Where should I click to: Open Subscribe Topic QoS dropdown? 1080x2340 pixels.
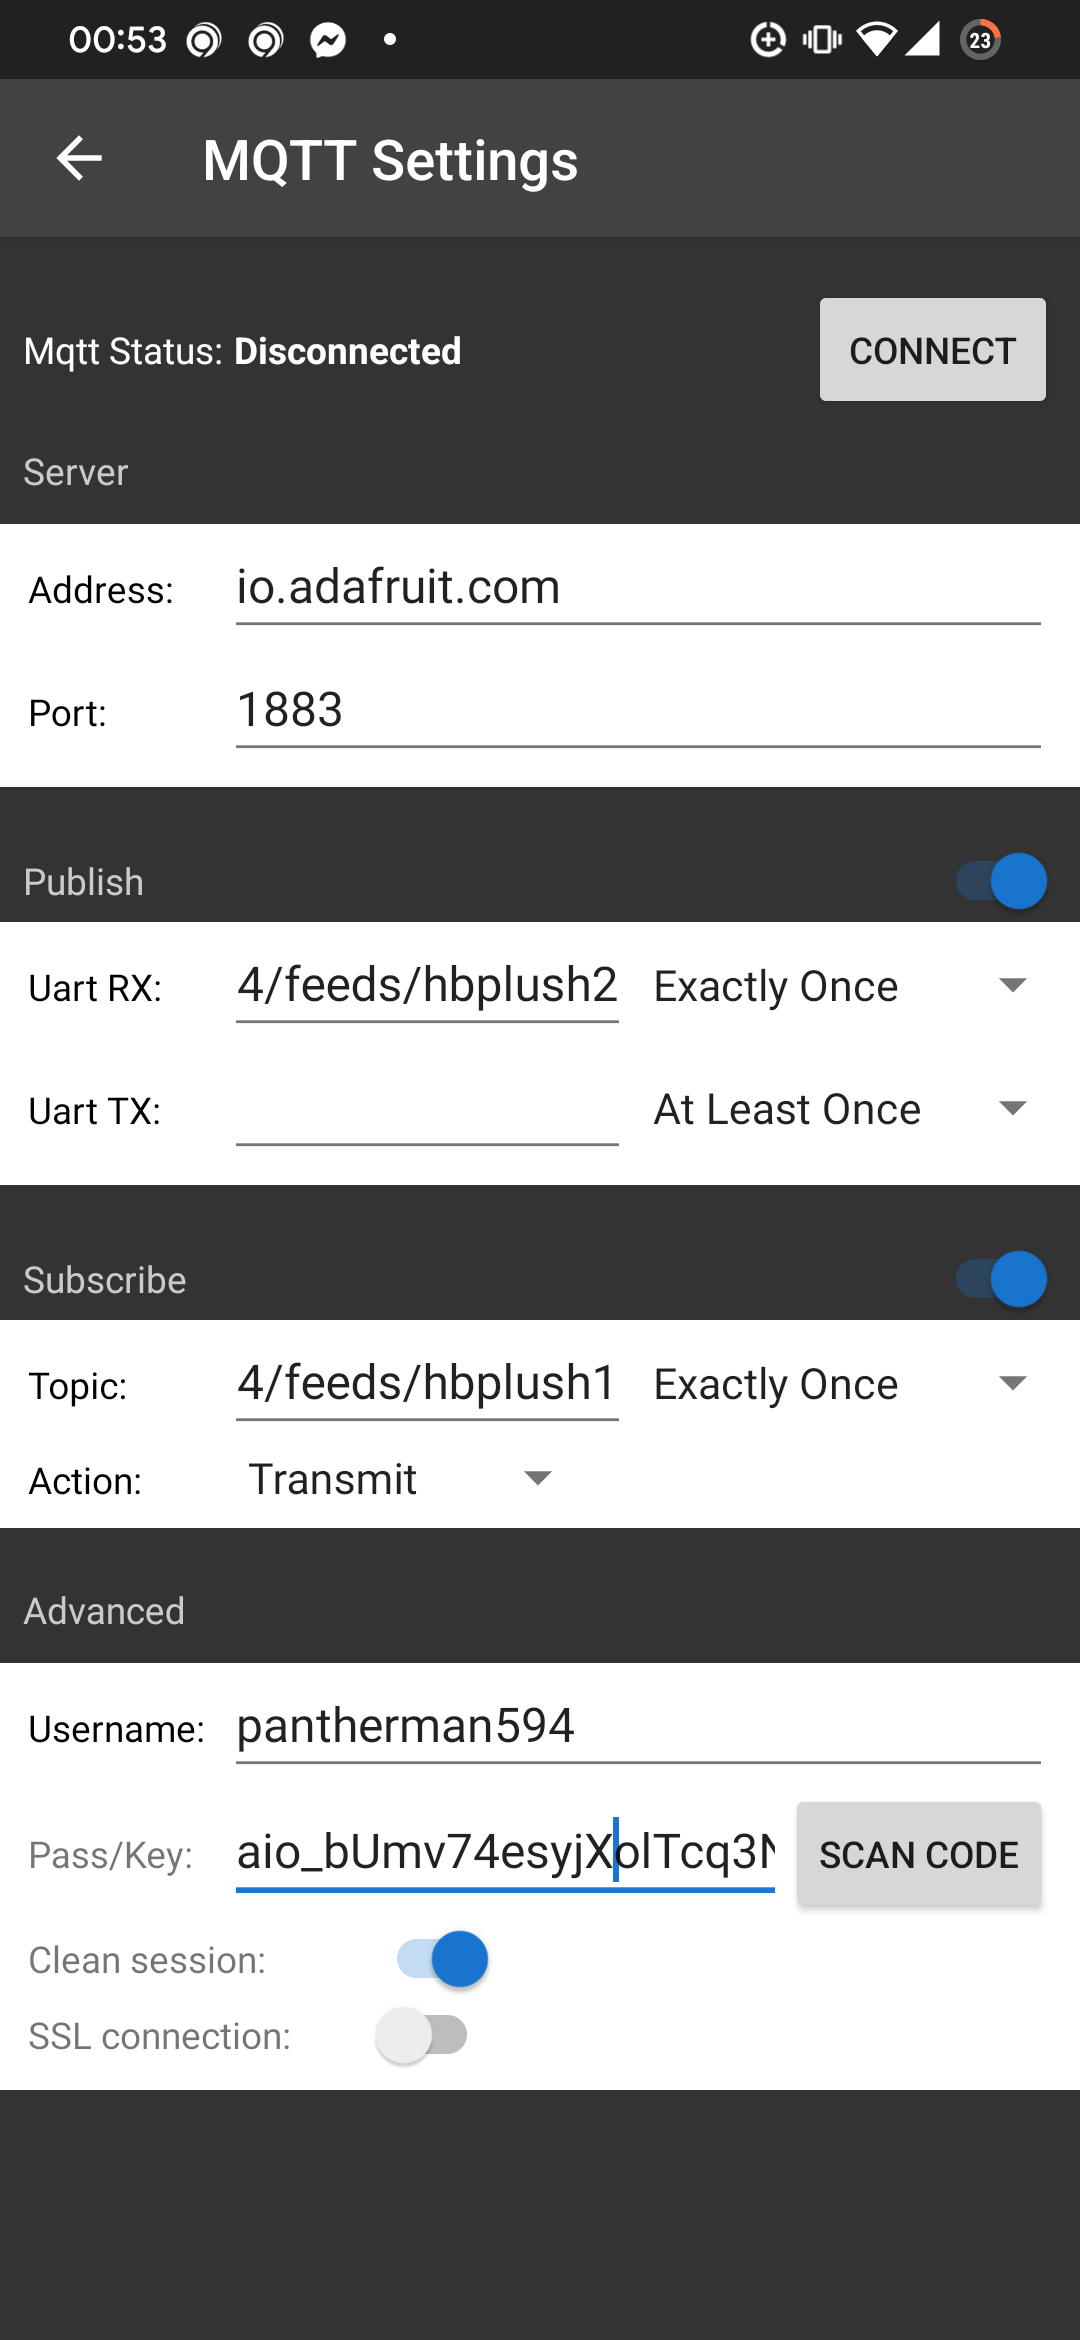[x=840, y=1385]
